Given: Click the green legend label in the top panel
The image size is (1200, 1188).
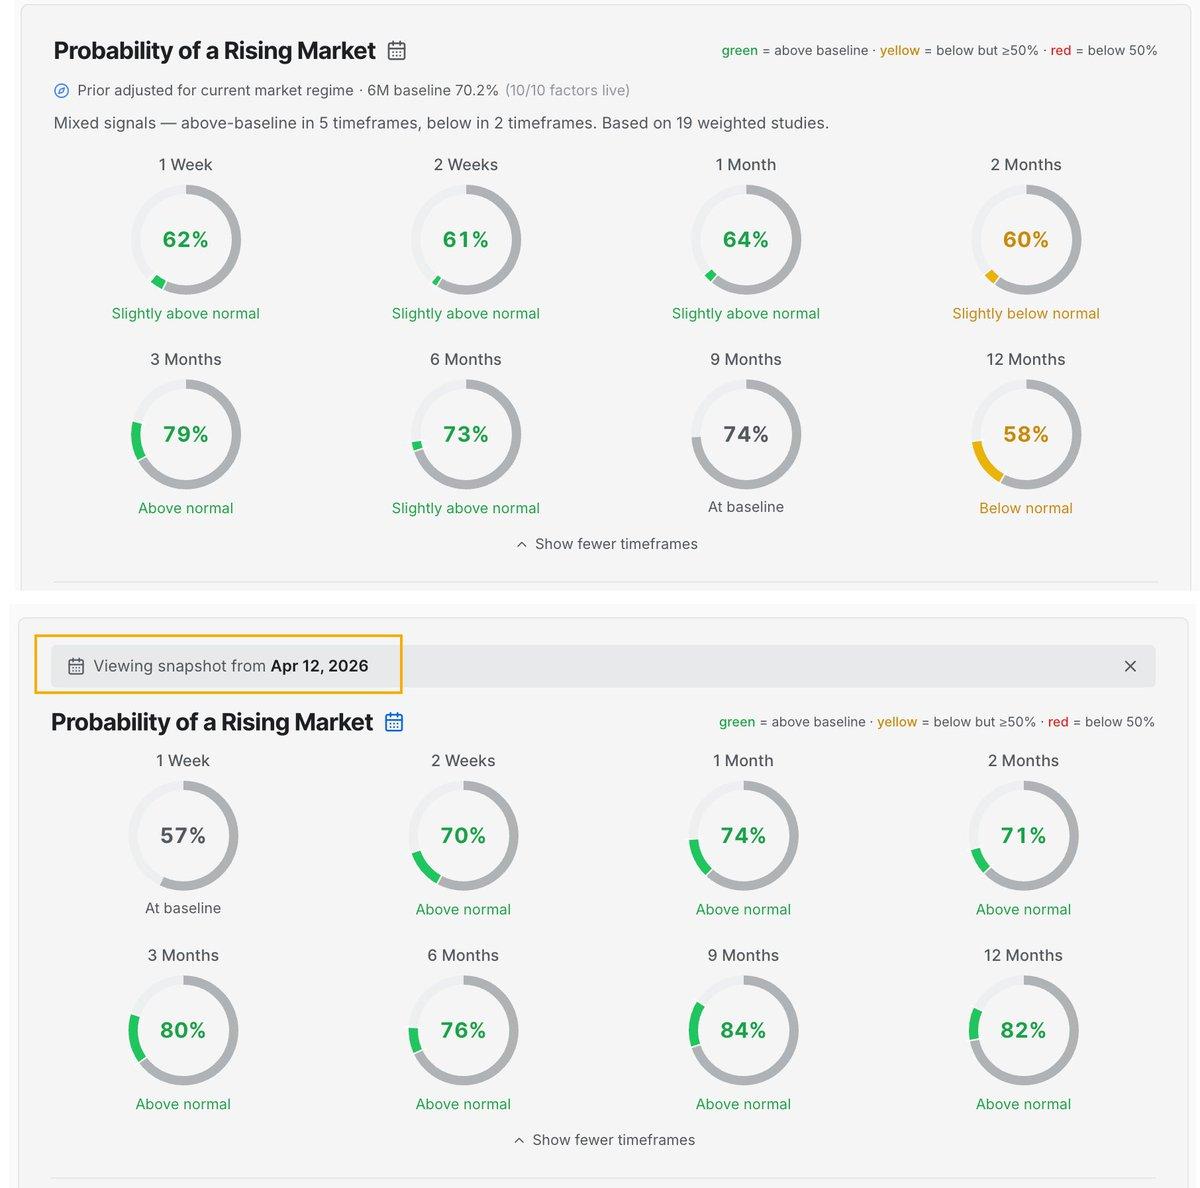Looking at the screenshot, I should pyautogui.click(x=738, y=50).
